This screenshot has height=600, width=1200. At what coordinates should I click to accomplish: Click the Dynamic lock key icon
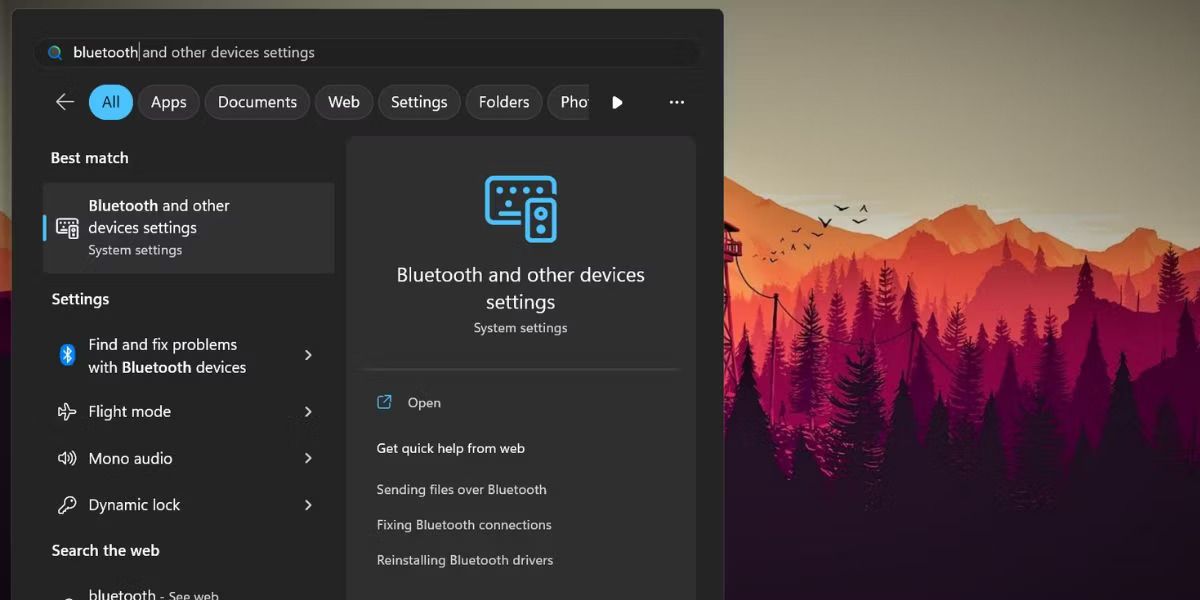(x=67, y=505)
